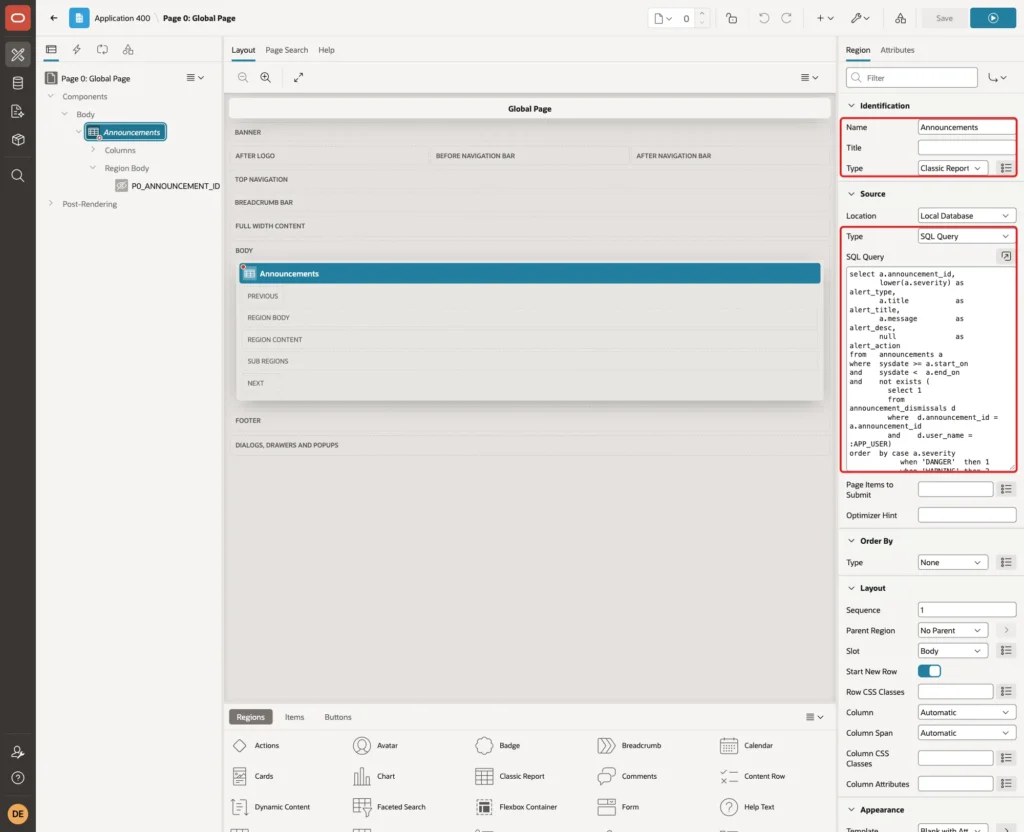Screen dimensions: 1024x832
Task: Open the App Builder sidebar icon
Action: click(x=18, y=55)
